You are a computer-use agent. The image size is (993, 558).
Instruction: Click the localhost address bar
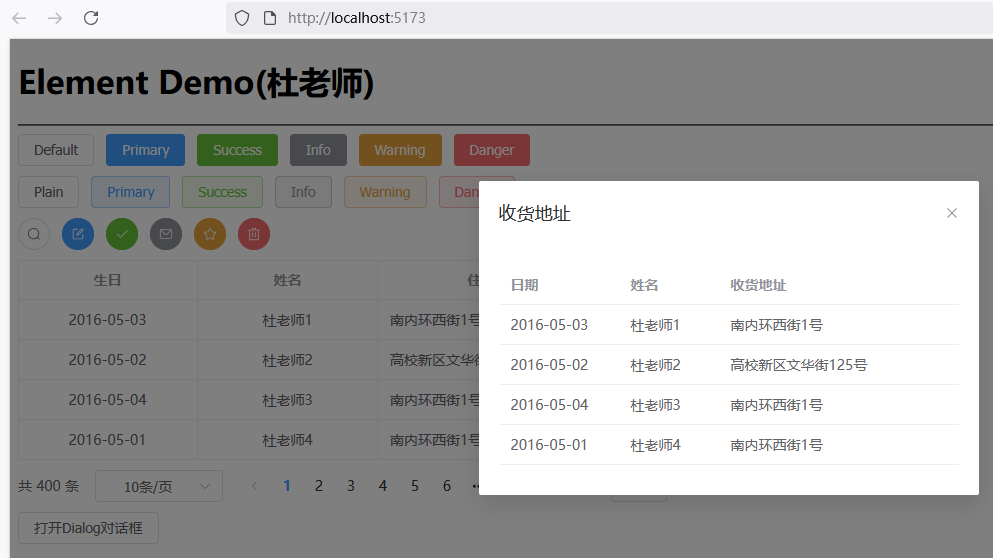coord(600,18)
